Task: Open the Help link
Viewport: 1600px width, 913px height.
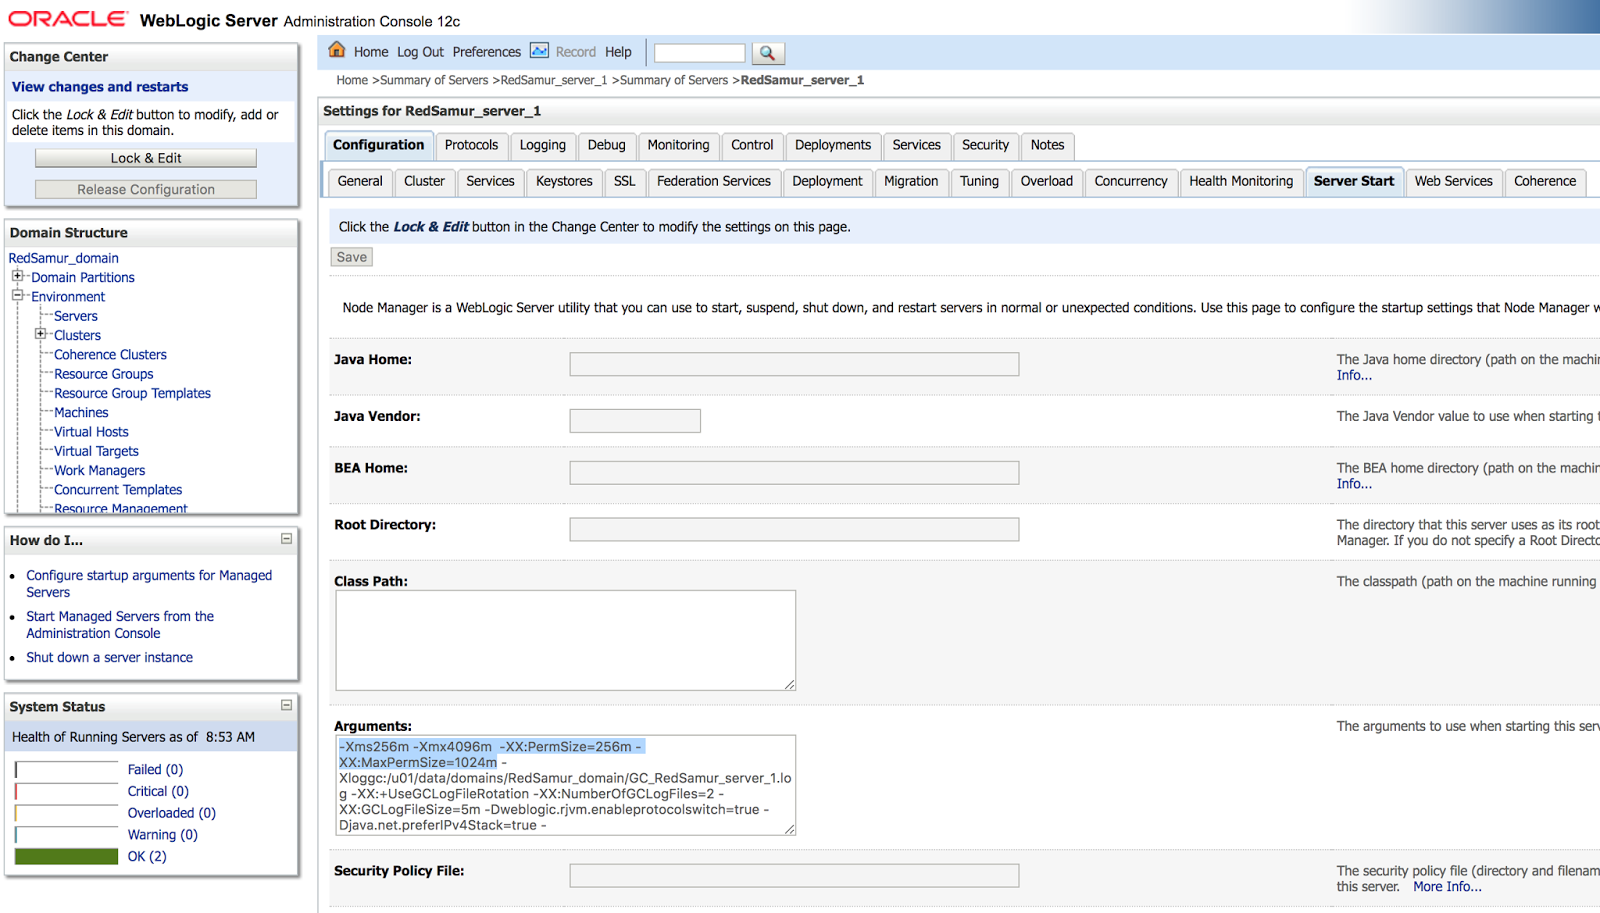Action: point(618,52)
